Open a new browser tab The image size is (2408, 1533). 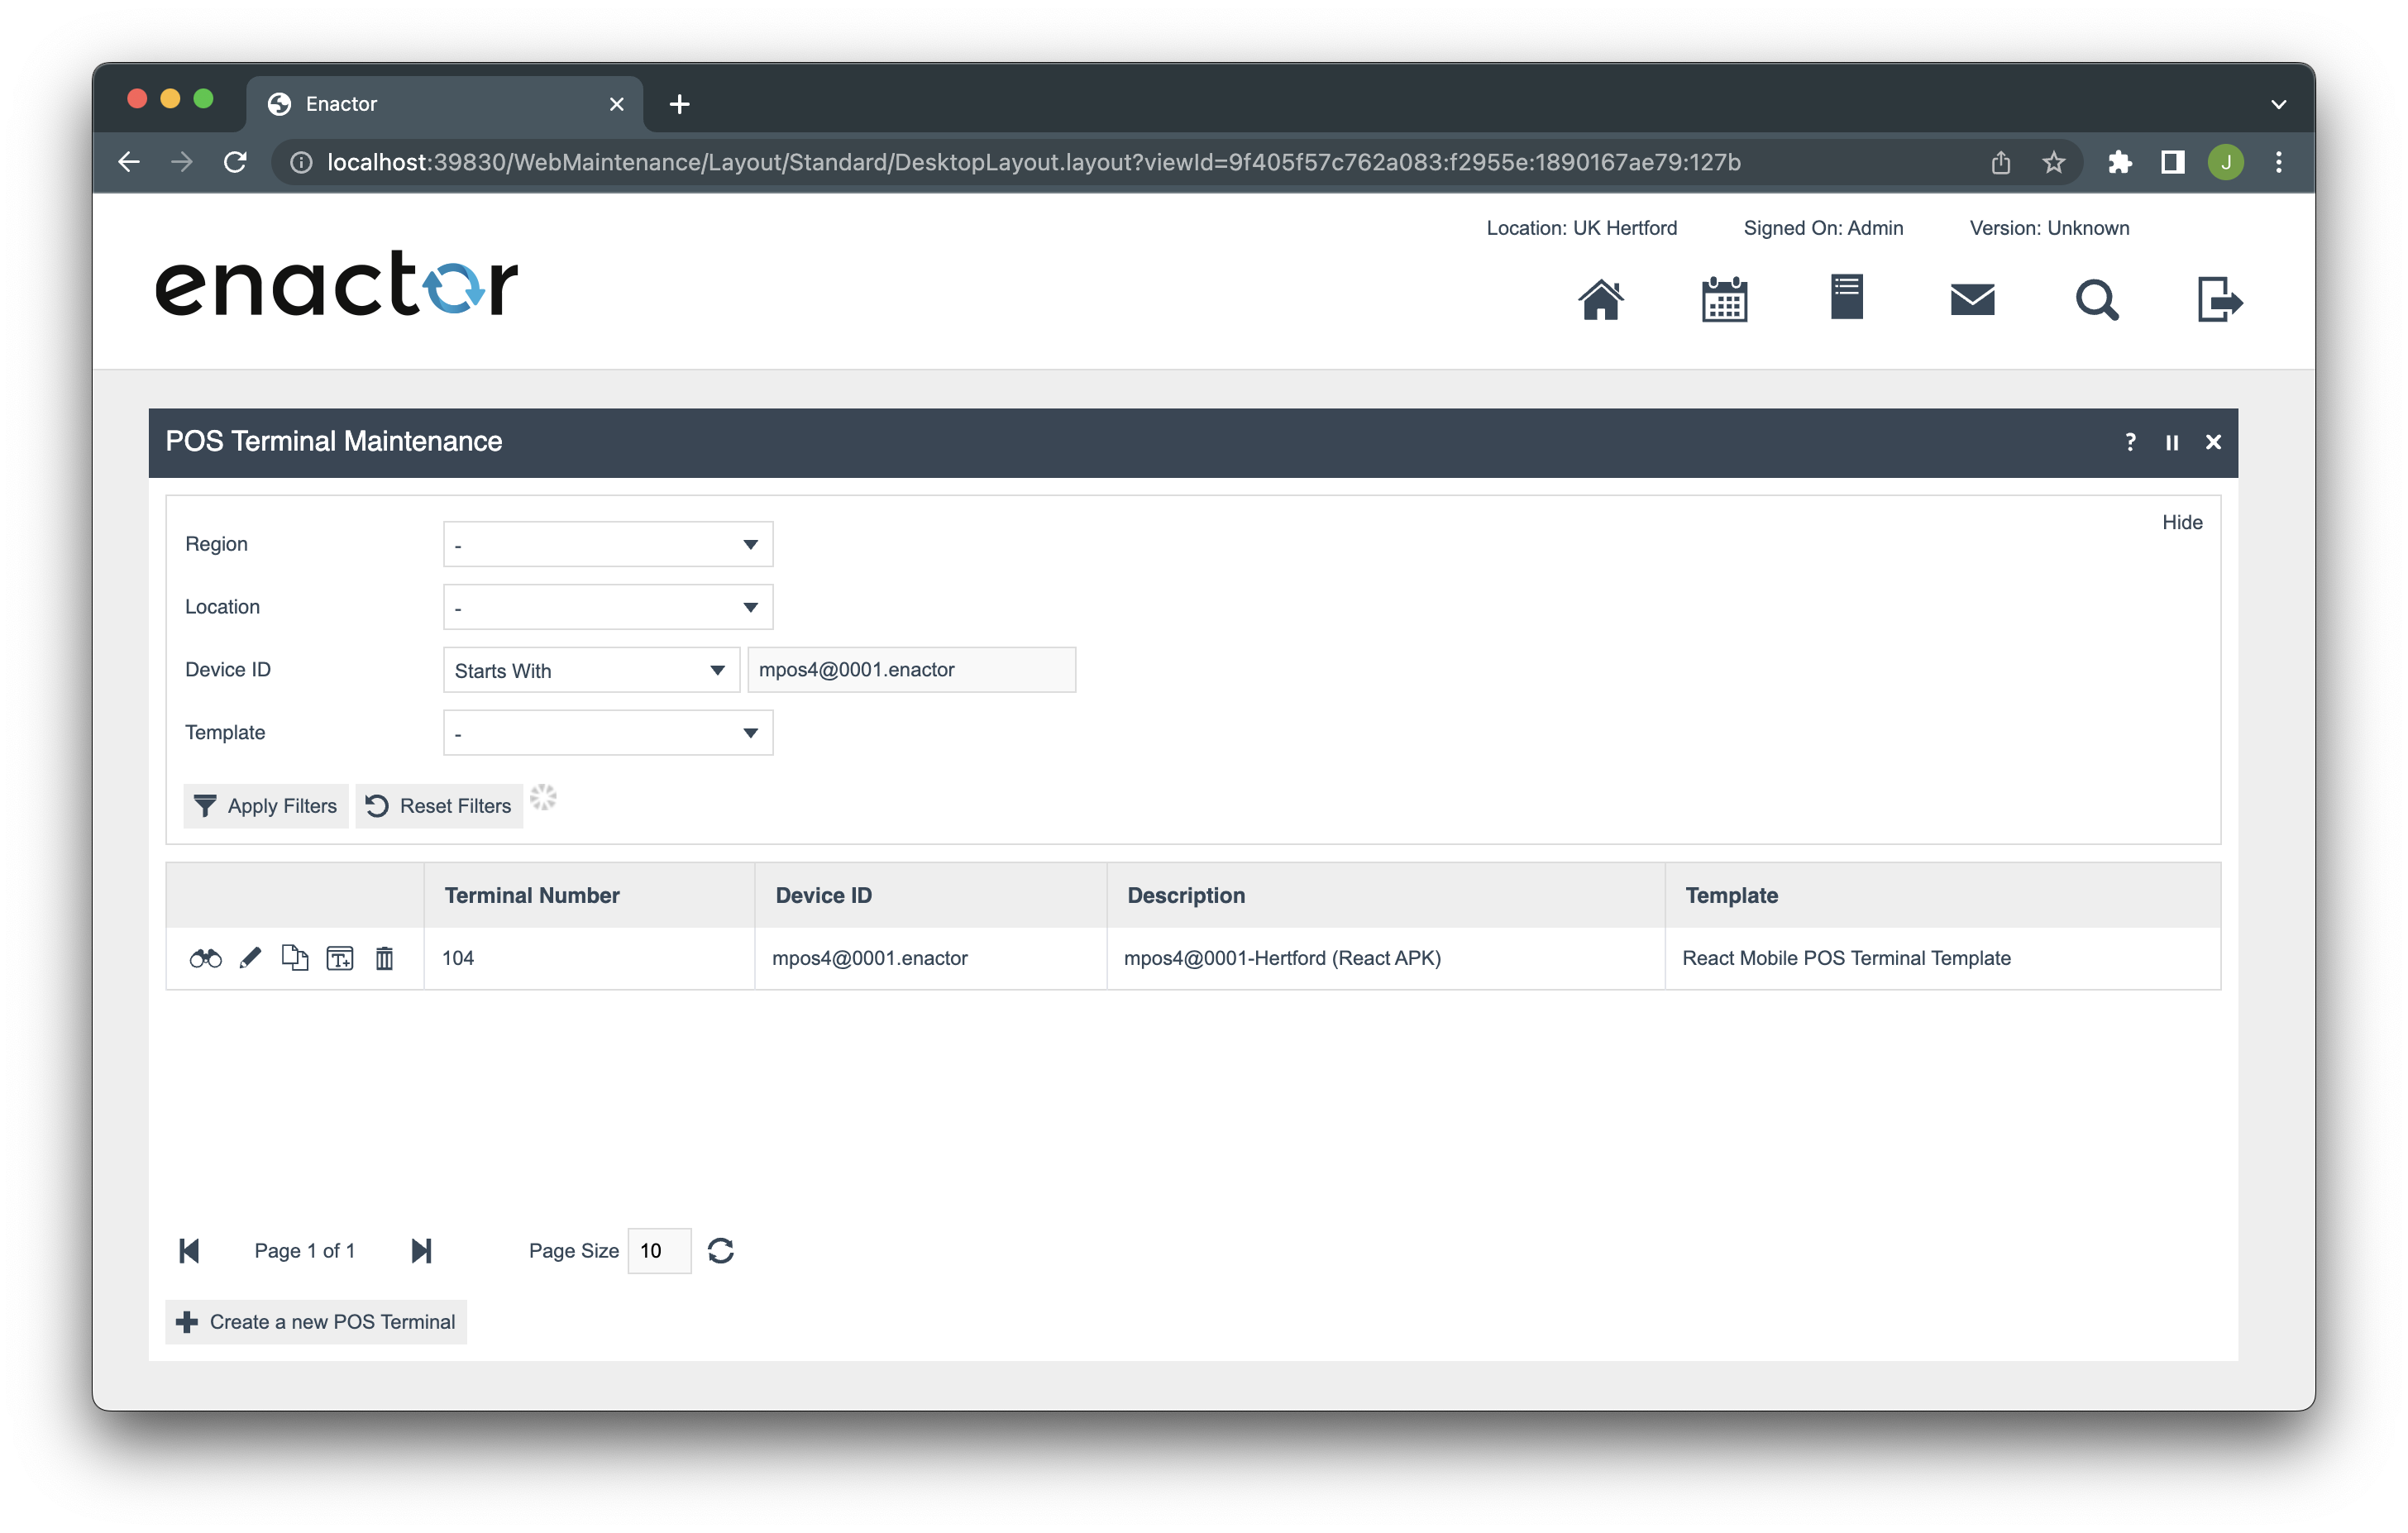tap(679, 104)
